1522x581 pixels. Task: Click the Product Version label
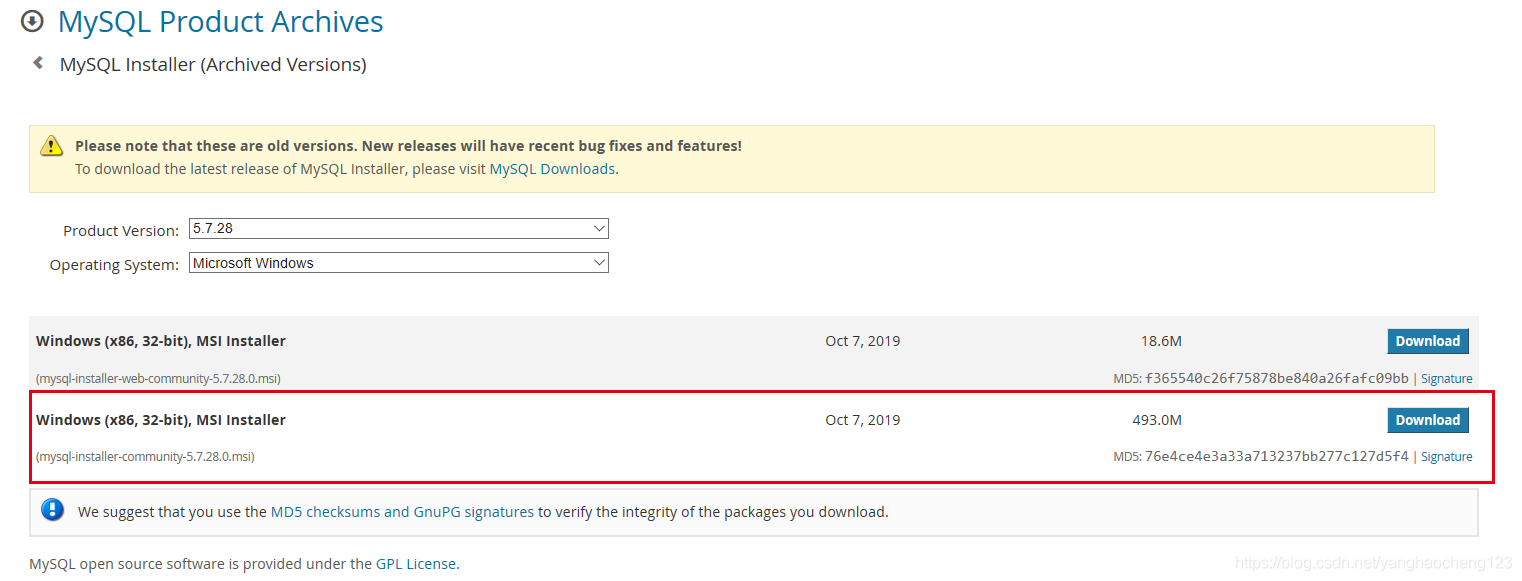pos(121,230)
